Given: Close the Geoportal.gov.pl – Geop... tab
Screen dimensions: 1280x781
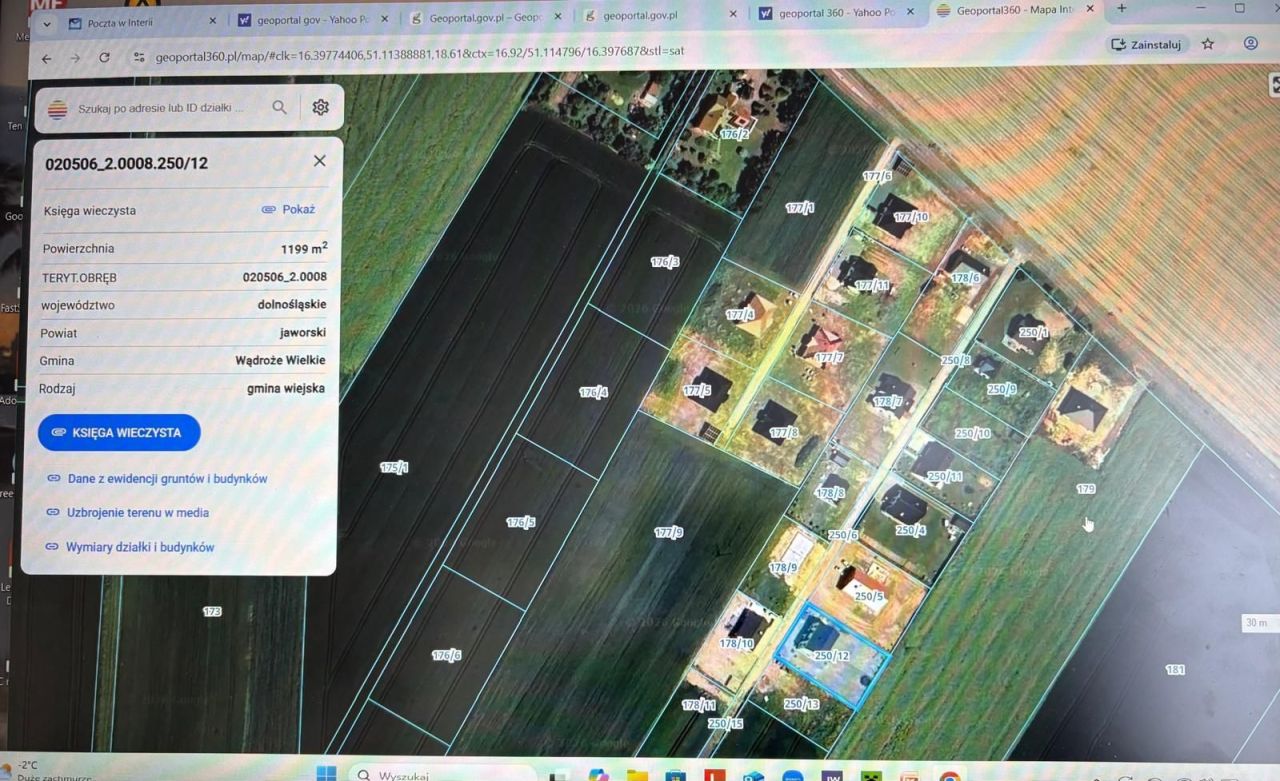Looking at the screenshot, I should tap(558, 17).
